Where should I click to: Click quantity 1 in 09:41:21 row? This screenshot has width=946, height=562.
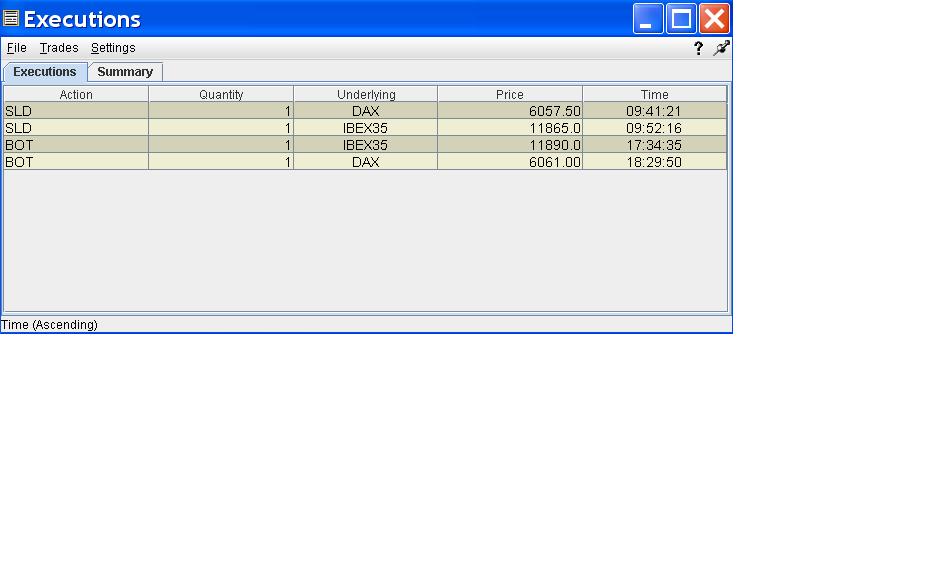pyautogui.click(x=221, y=111)
